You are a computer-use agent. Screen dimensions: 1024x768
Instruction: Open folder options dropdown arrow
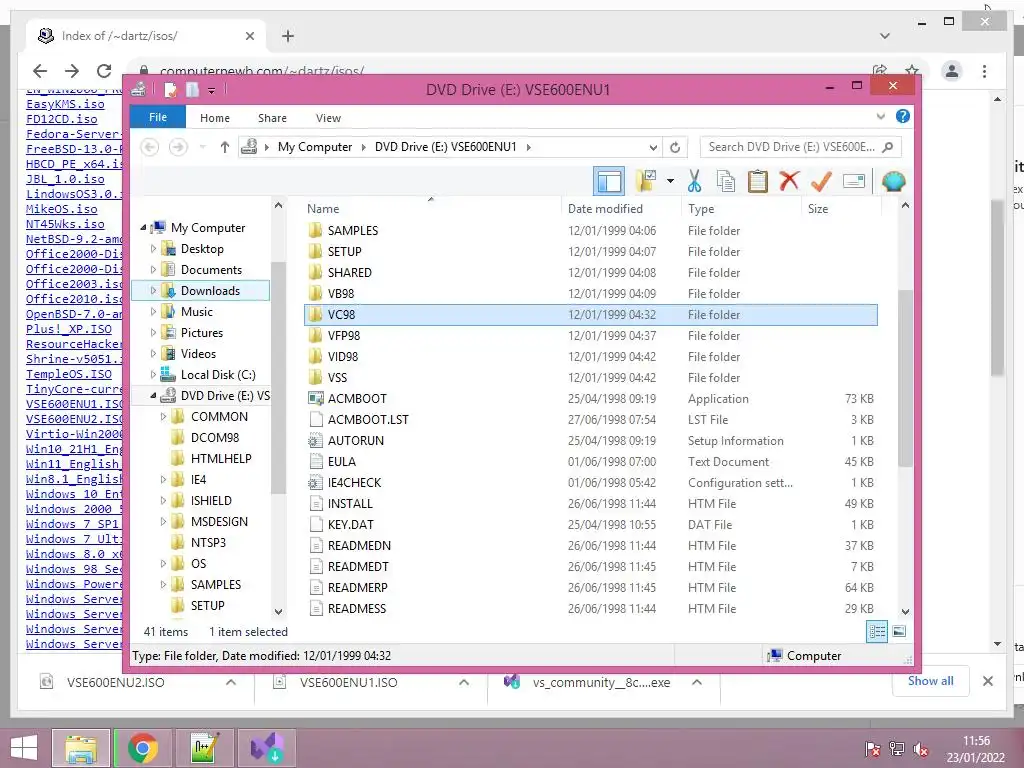[670, 181]
